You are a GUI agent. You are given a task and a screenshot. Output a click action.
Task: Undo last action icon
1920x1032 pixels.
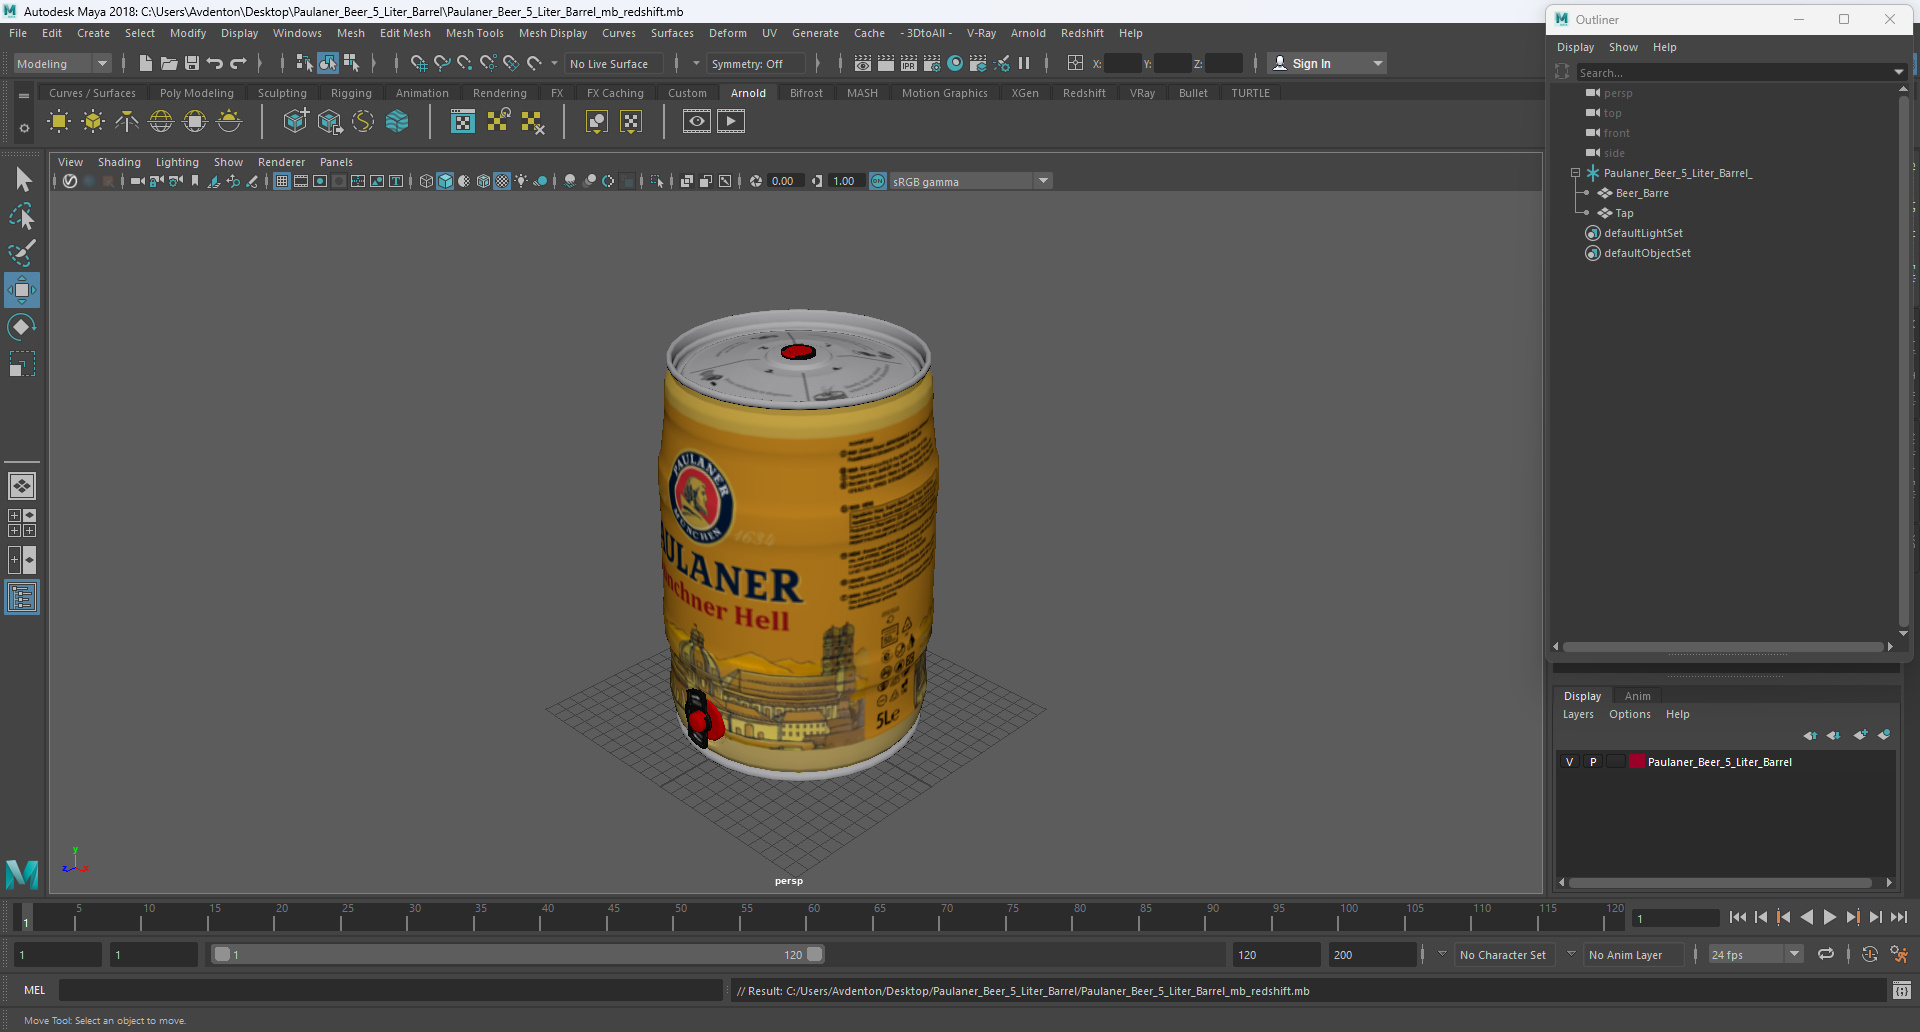(214, 63)
